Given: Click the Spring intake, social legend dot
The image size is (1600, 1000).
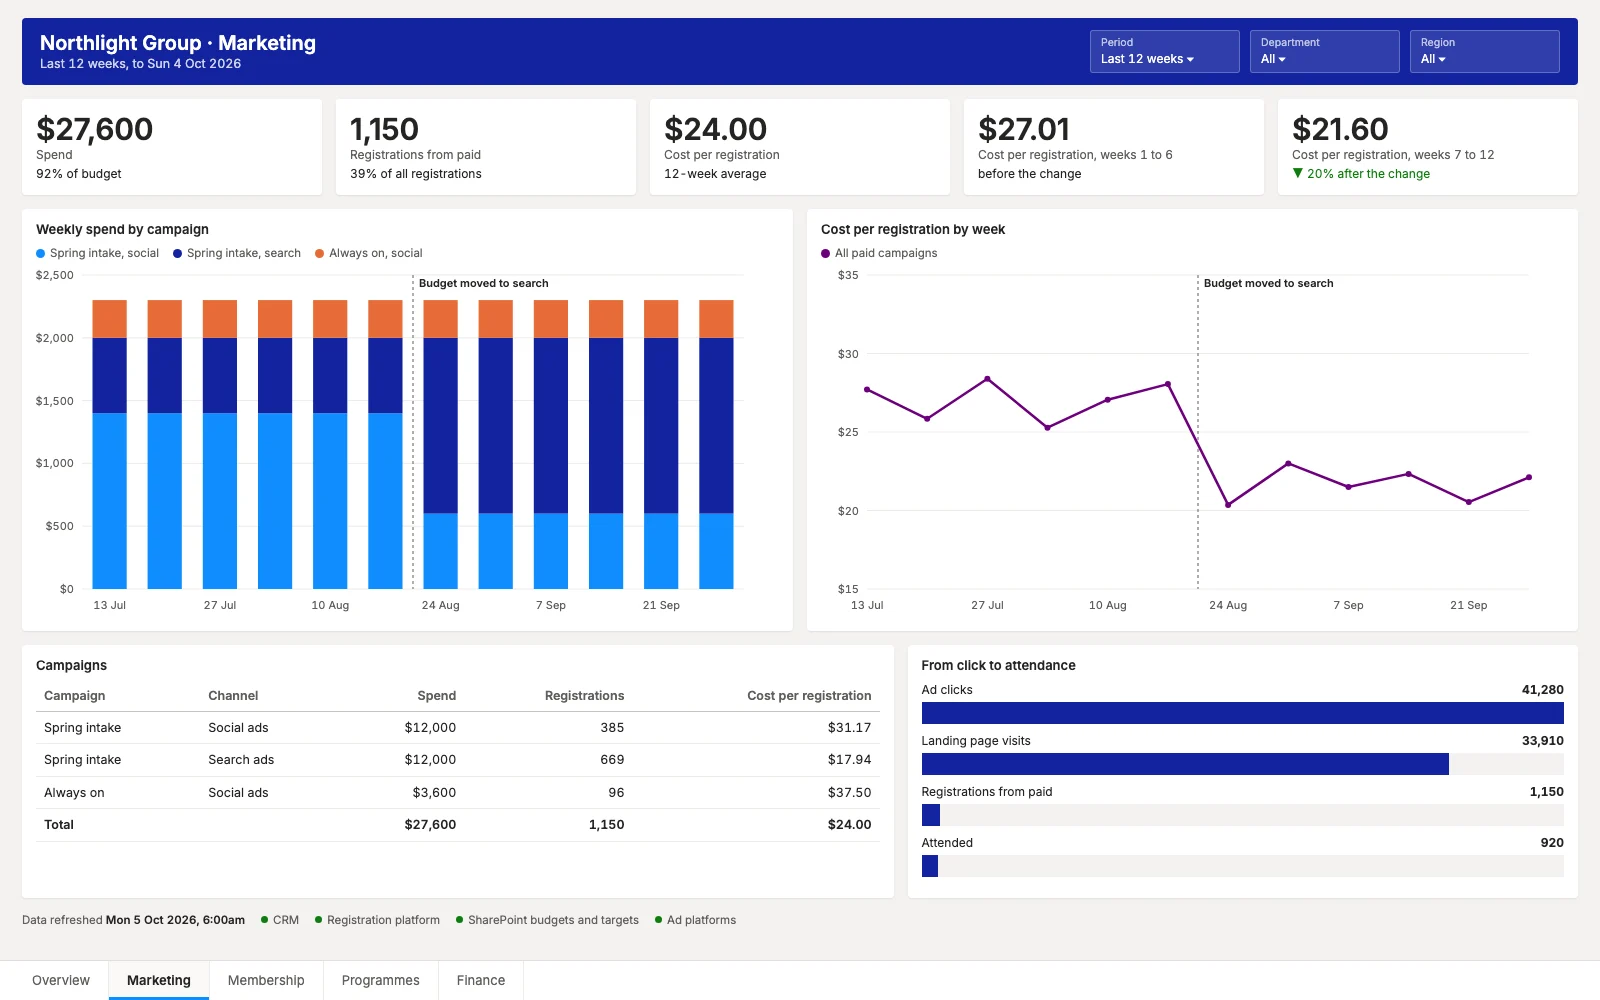Looking at the screenshot, I should click(41, 253).
